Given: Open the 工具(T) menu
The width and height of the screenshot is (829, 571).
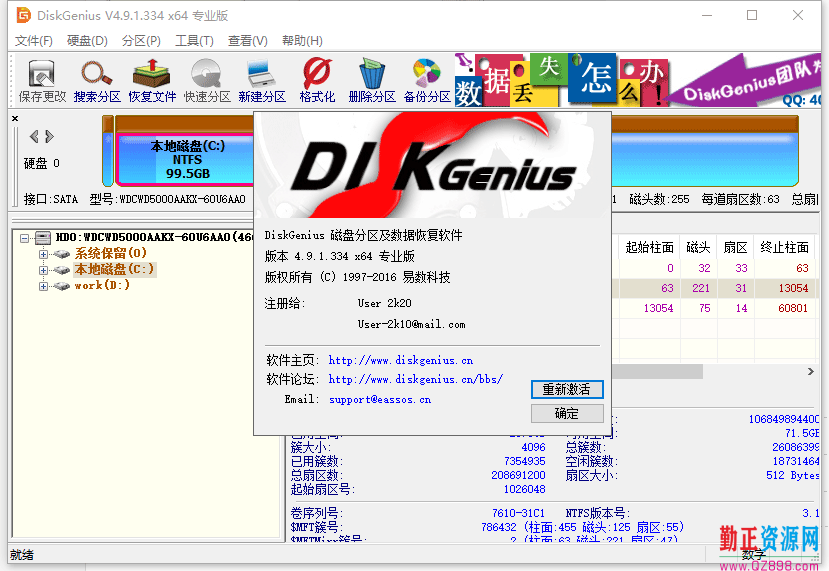Looking at the screenshot, I should click(x=194, y=41).
